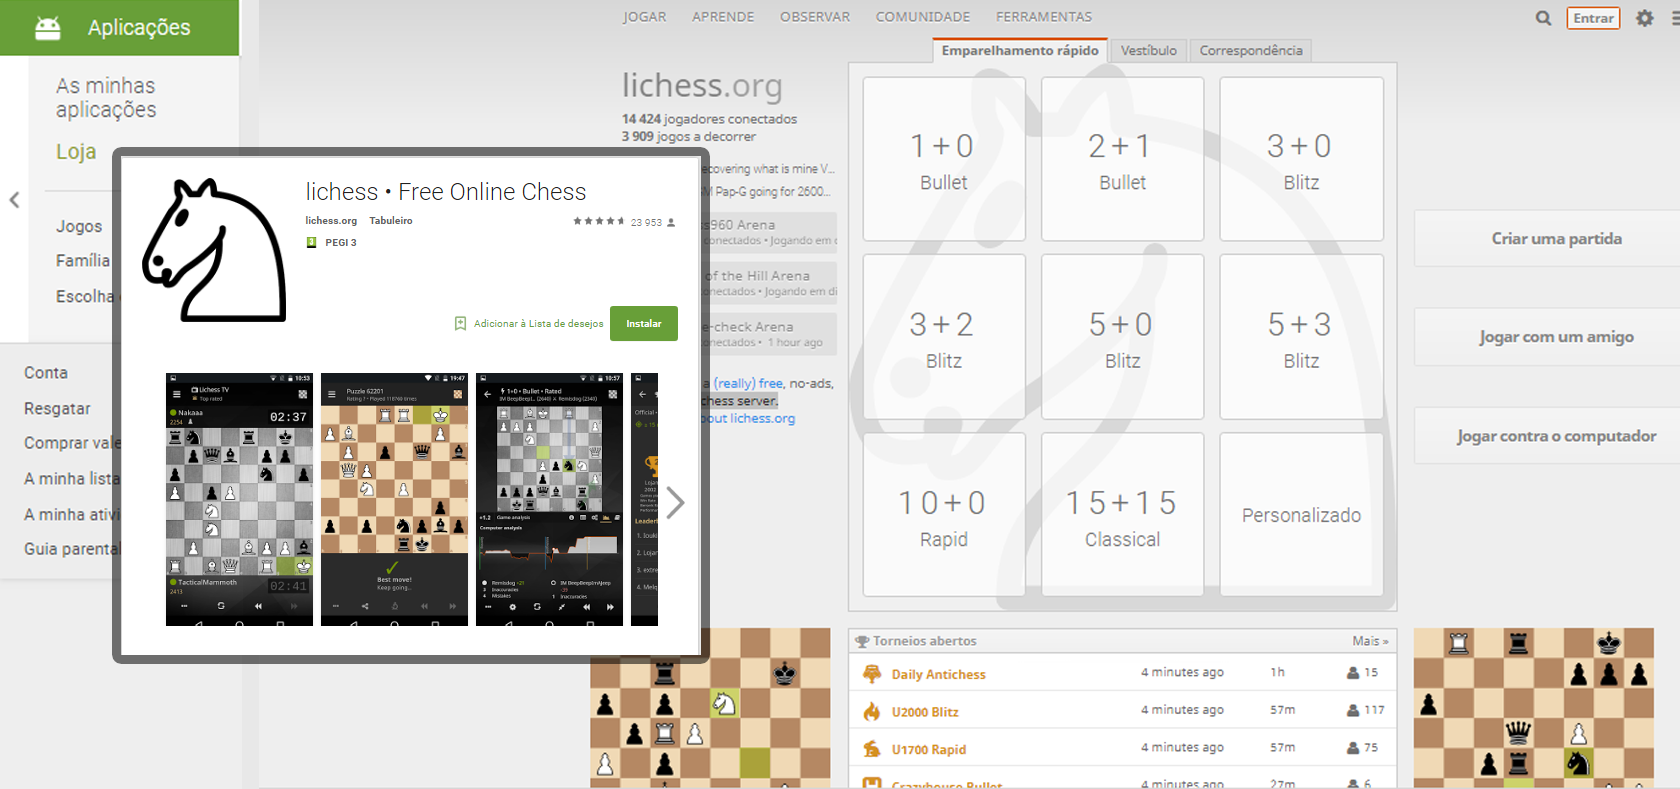Select the 5+3 Blitz game mode
Viewport: 1680px width, 789px height.
[x=1301, y=337]
